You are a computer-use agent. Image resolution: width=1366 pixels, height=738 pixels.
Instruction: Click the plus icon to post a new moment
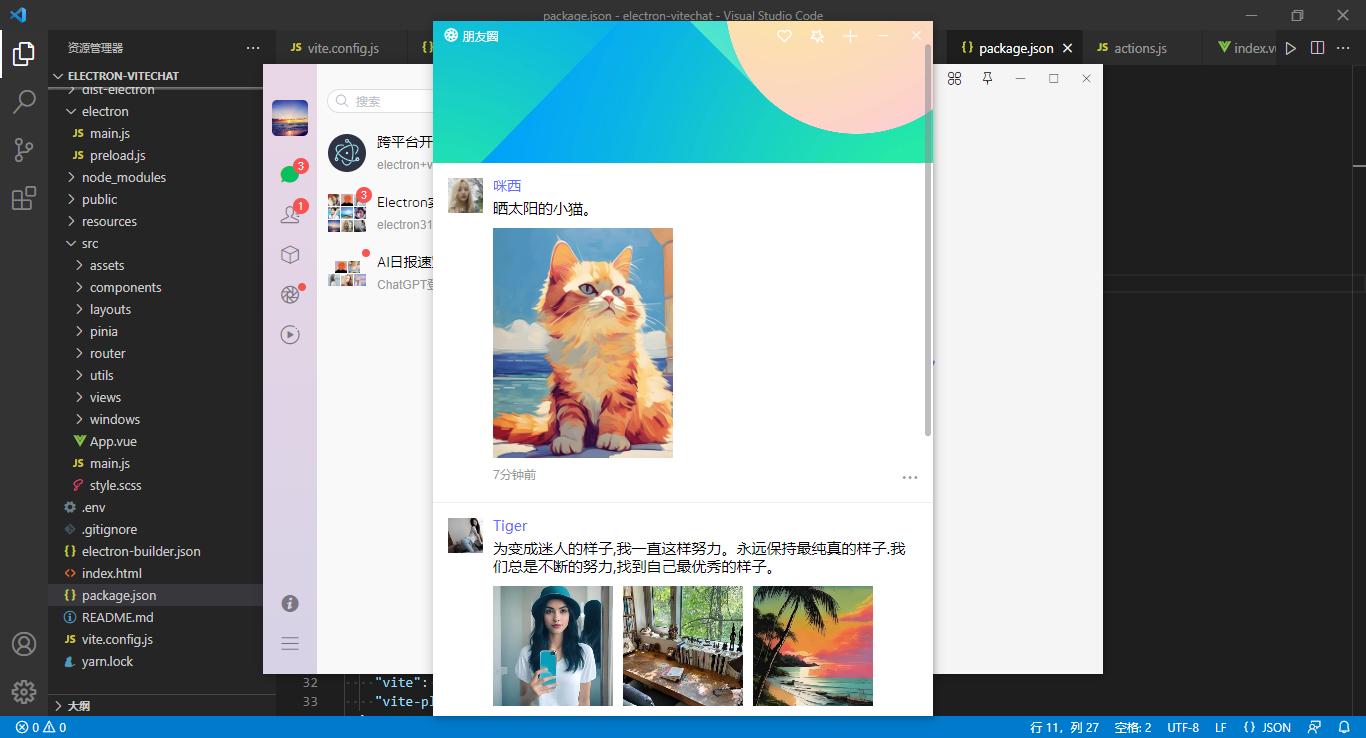(850, 36)
